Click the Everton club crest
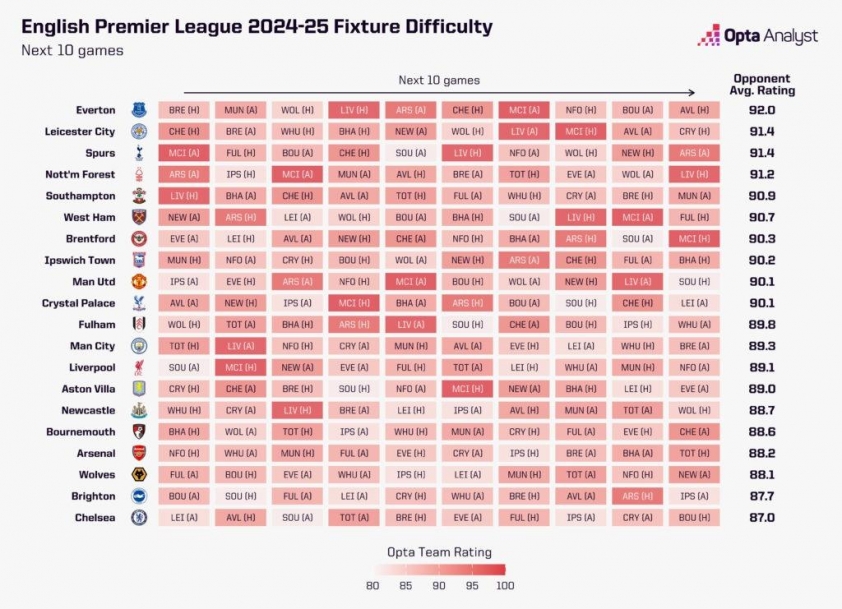 139,110
